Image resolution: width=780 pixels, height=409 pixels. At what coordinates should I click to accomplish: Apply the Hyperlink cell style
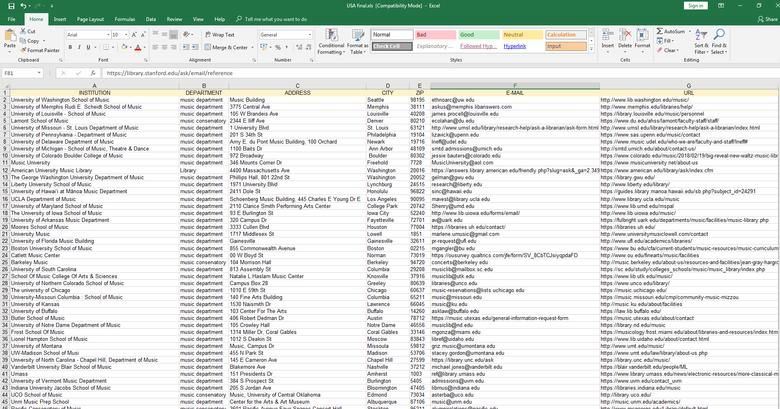click(x=522, y=46)
